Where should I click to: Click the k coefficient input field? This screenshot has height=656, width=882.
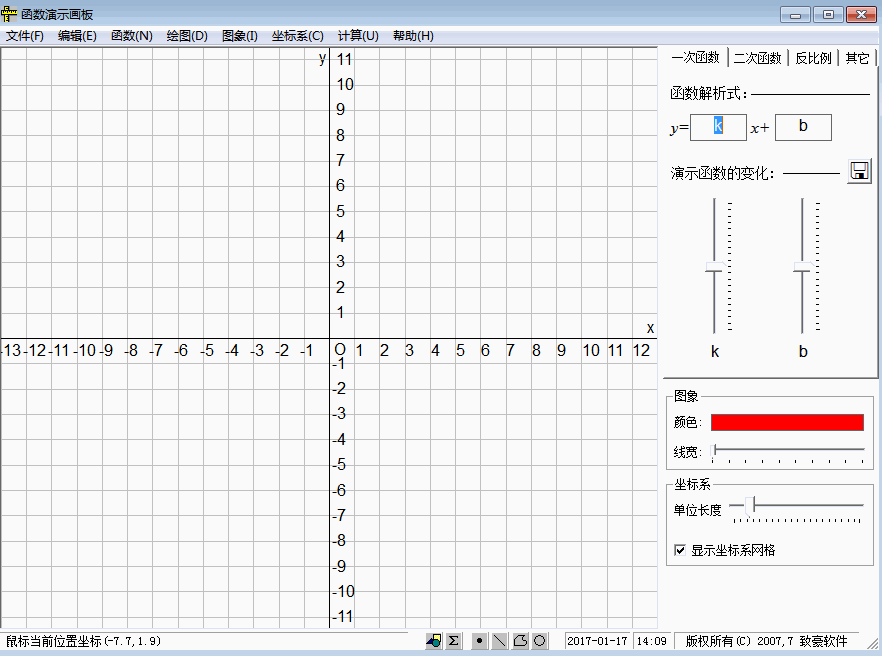click(x=718, y=127)
